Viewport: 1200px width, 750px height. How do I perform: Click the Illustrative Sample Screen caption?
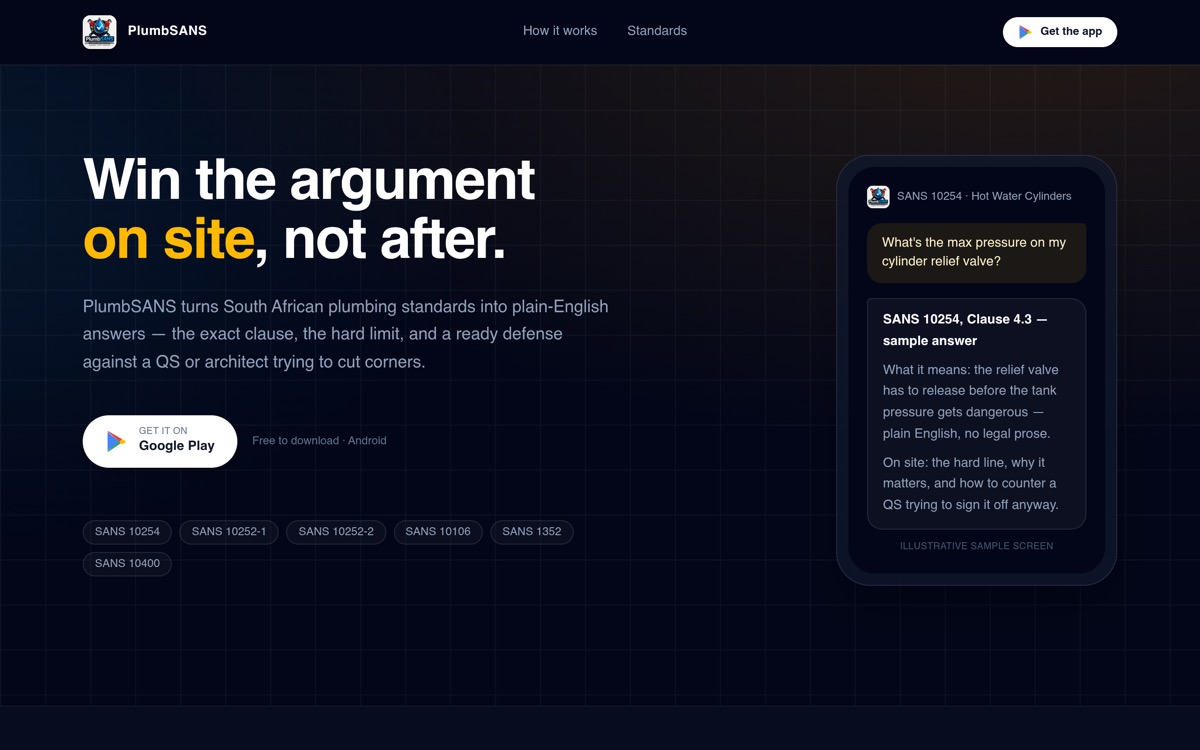(x=976, y=546)
